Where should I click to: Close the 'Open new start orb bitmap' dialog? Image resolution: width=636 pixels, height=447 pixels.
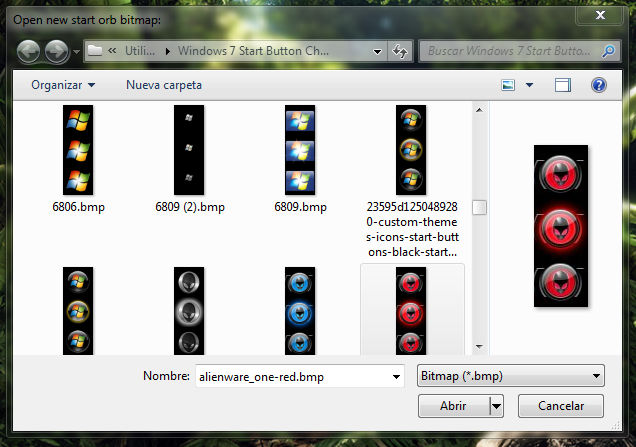[x=600, y=15]
